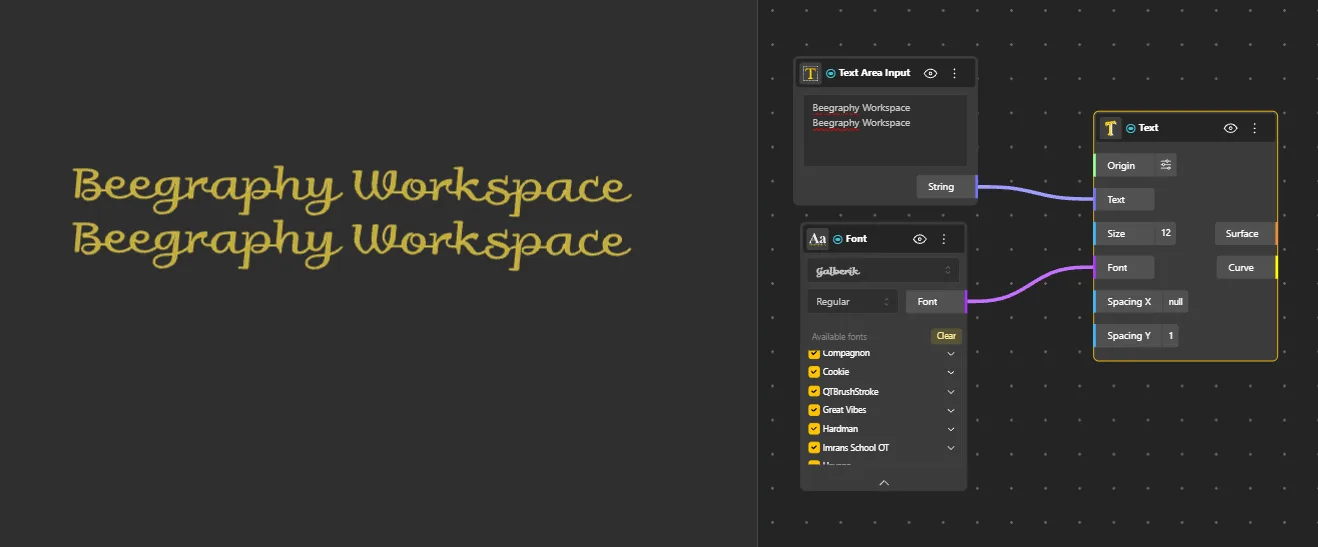Expand the QTBrushStroke font row chevron
The width and height of the screenshot is (1318, 547).
coord(951,392)
